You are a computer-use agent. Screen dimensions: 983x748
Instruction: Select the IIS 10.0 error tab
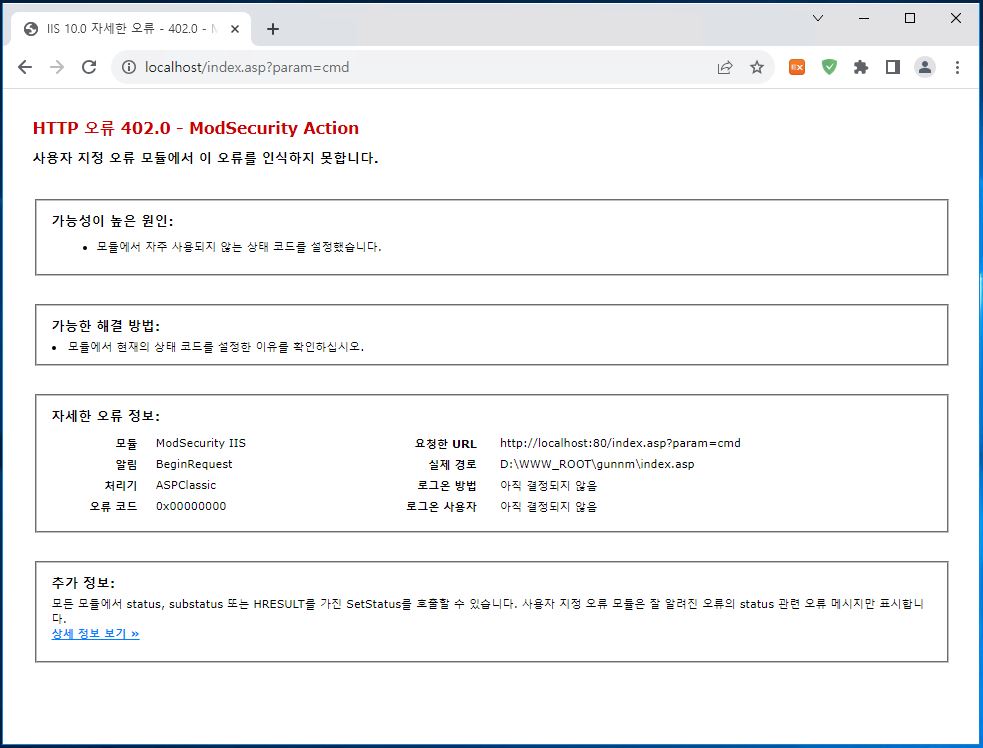pos(132,29)
